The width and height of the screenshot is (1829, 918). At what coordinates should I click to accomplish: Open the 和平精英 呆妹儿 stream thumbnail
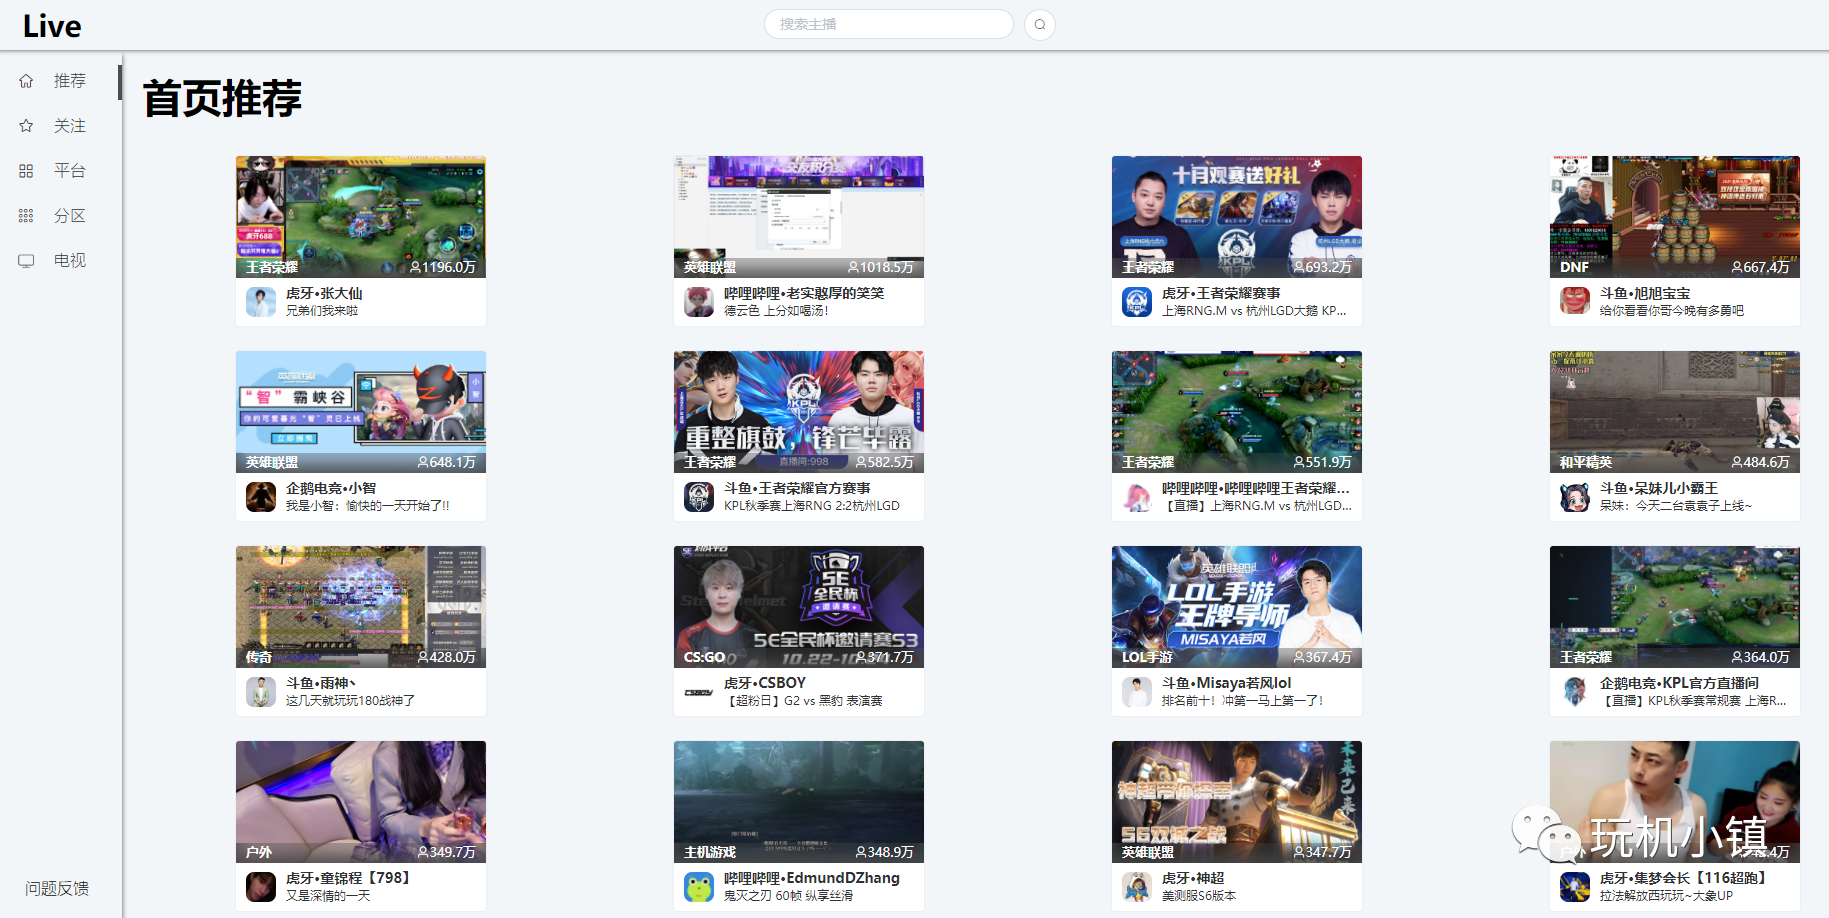[1675, 412]
